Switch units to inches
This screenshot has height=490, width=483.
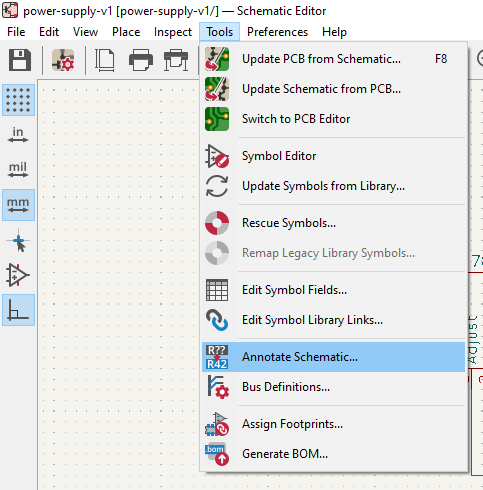[x=18, y=135]
